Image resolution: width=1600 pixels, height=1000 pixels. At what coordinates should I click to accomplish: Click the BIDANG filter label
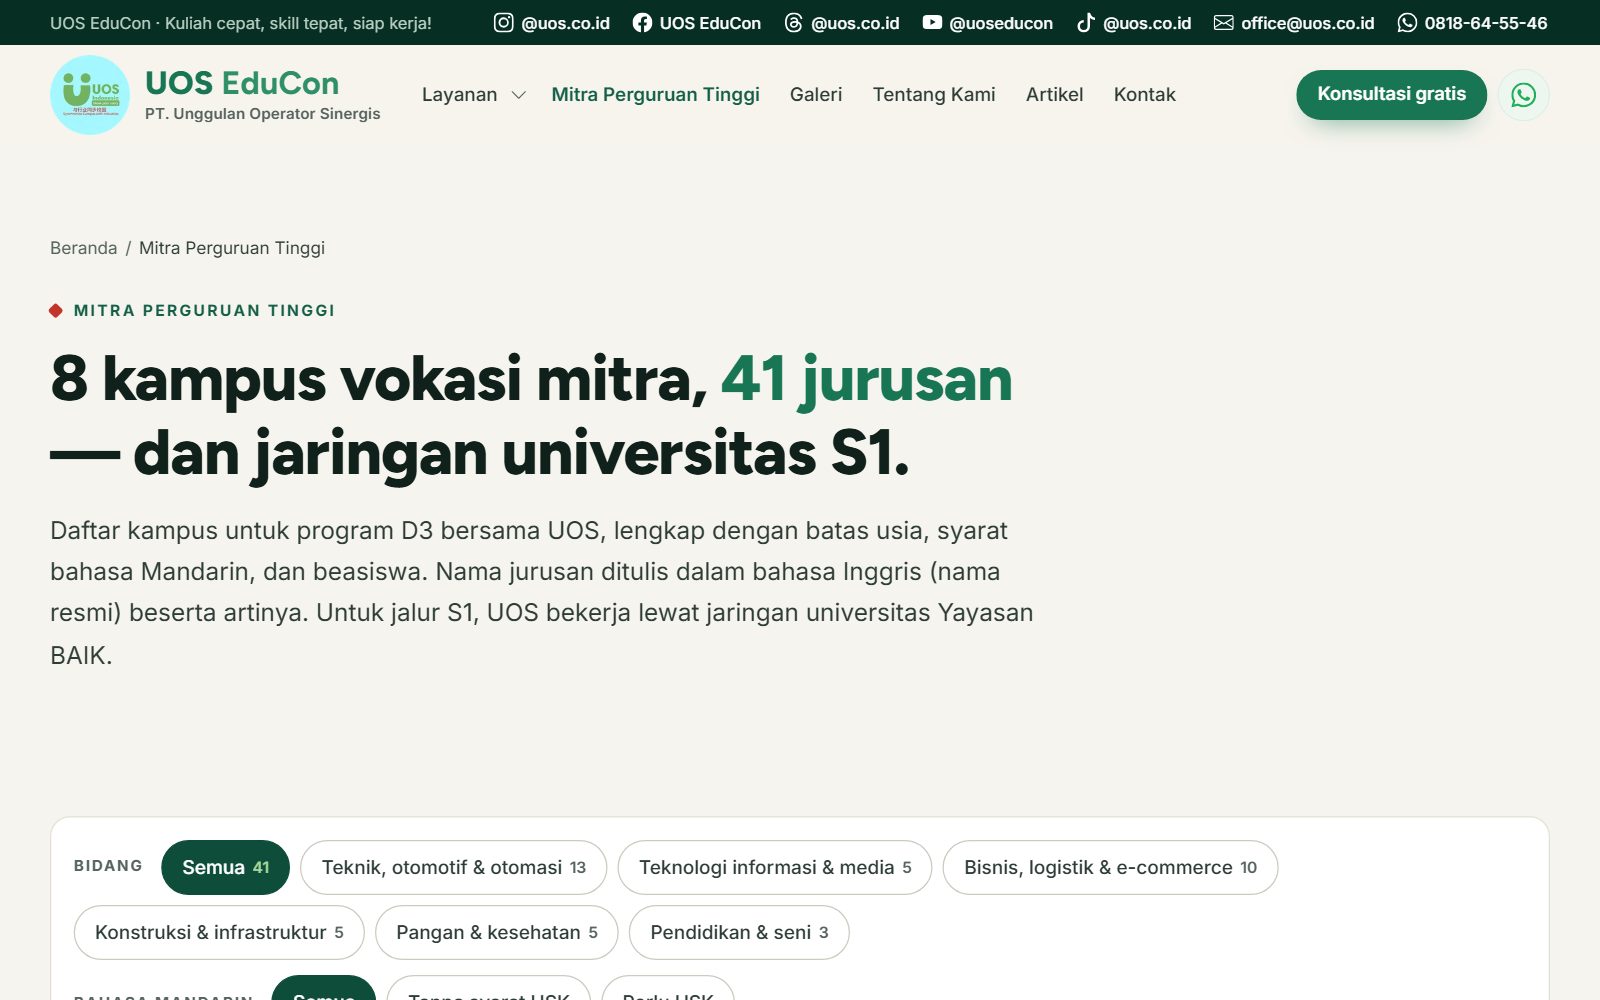coord(108,866)
